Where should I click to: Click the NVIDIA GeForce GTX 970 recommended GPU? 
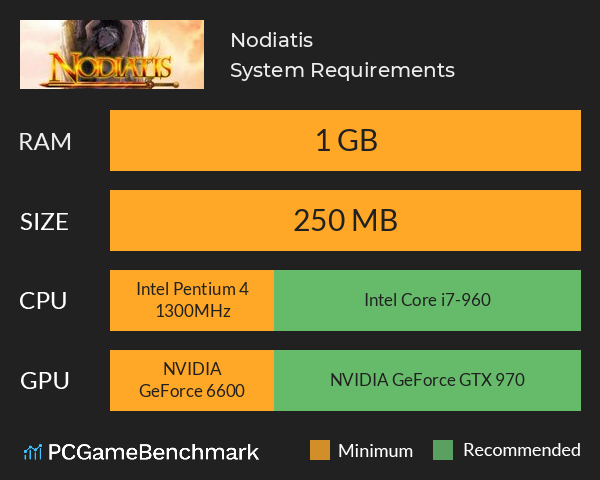click(x=427, y=380)
